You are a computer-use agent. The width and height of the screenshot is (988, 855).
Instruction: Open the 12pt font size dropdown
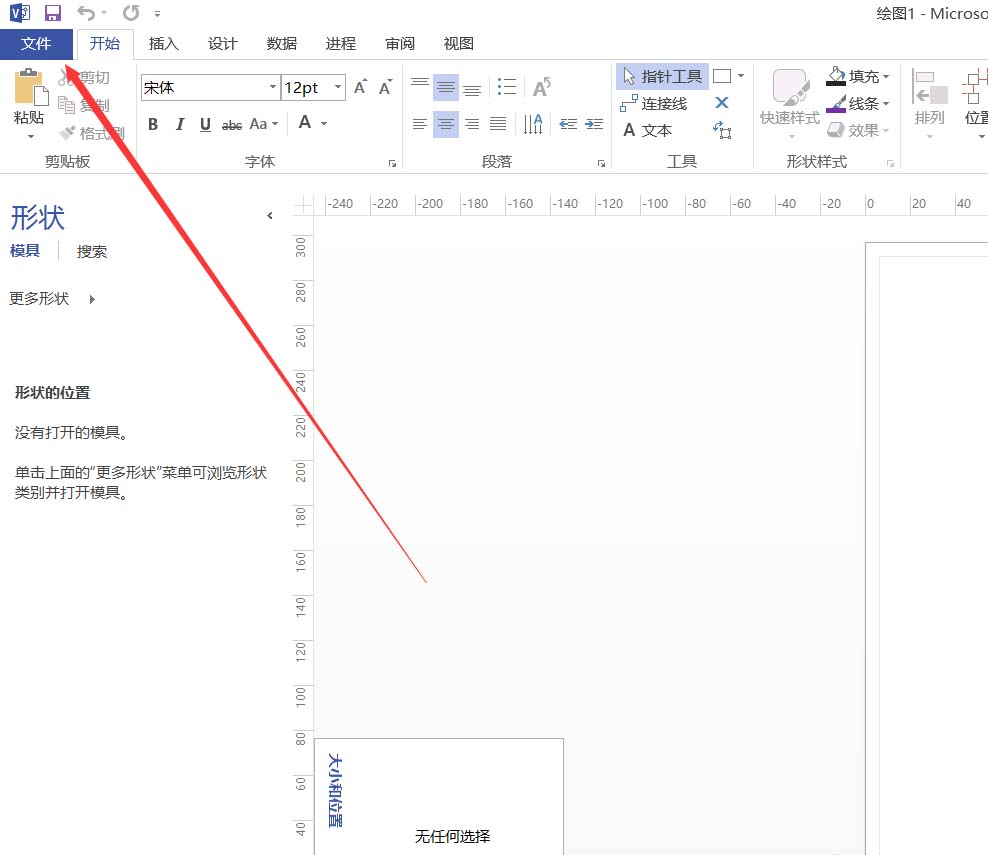(338, 88)
